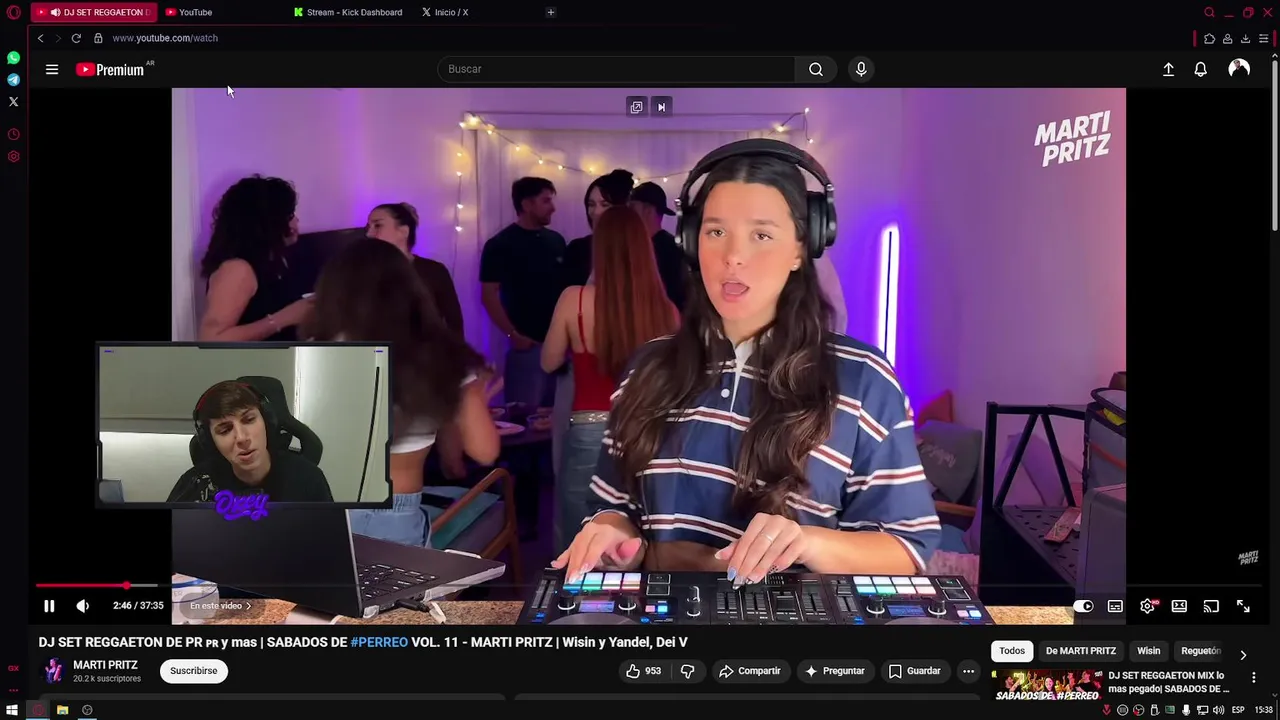
Task: Open history clock in Opera sidebar
Action: click(13, 134)
